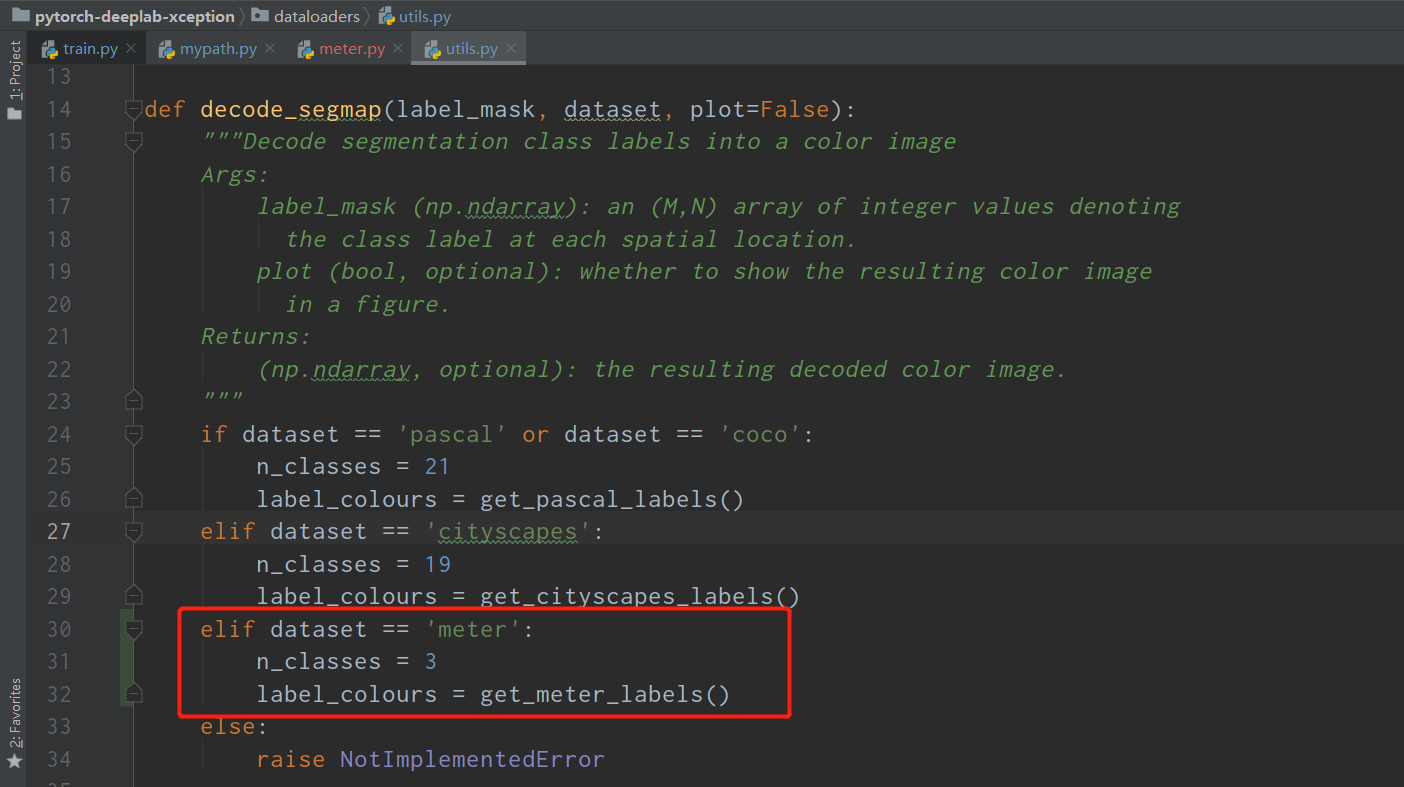Image resolution: width=1404 pixels, height=787 pixels.
Task: Close the utils.py editor tab
Action: click(510, 47)
